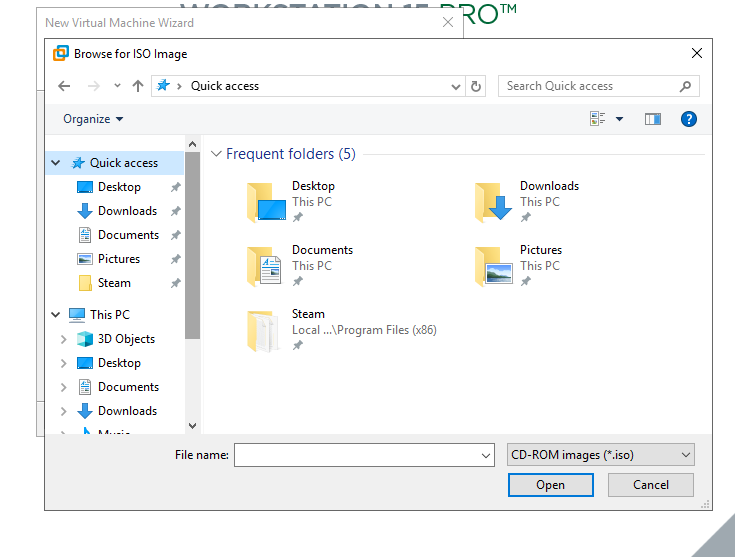Close the New Virtual Machine Wizard window
This screenshot has height=557, width=735.
tap(448, 23)
